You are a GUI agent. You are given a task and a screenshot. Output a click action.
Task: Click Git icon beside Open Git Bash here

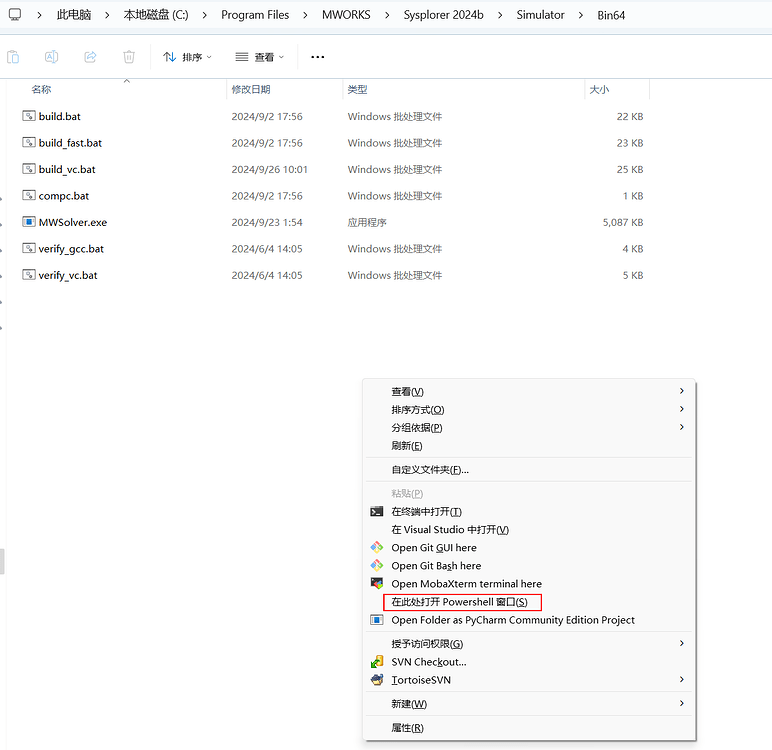click(377, 565)
